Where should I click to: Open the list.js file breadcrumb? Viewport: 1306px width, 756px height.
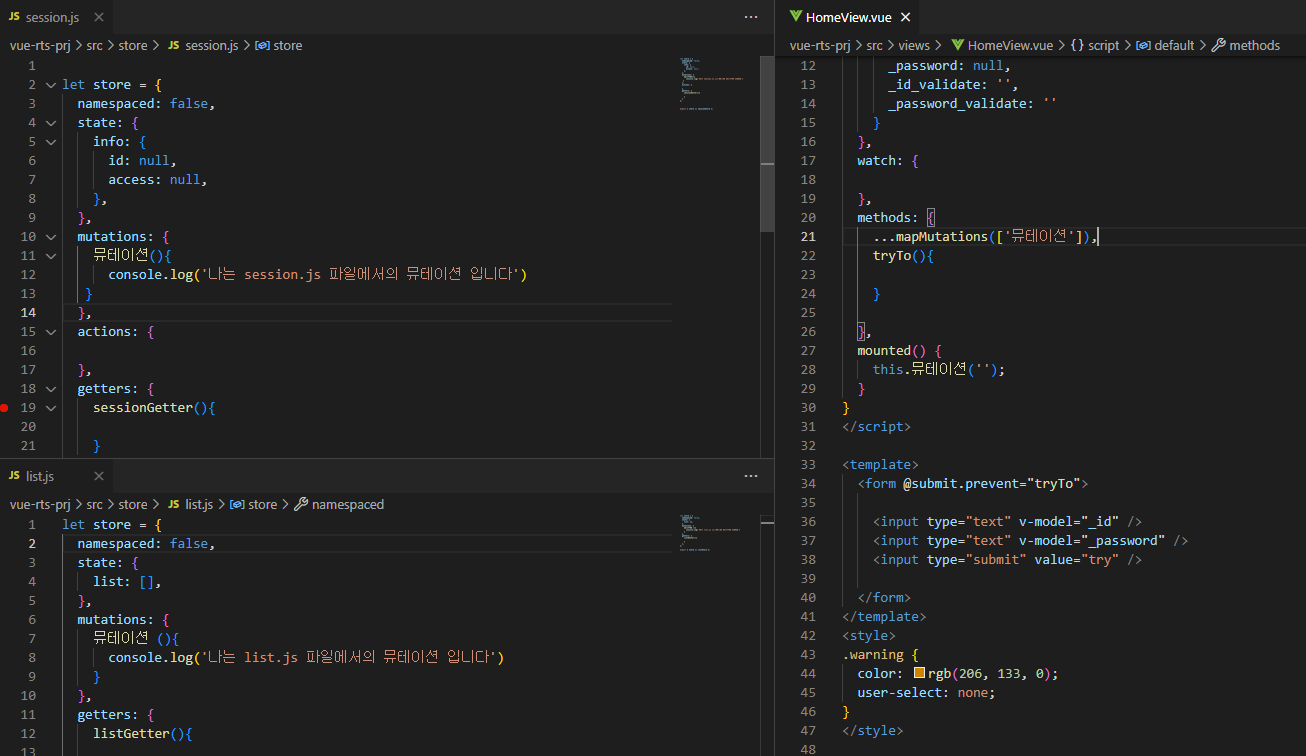coord(190,505)
